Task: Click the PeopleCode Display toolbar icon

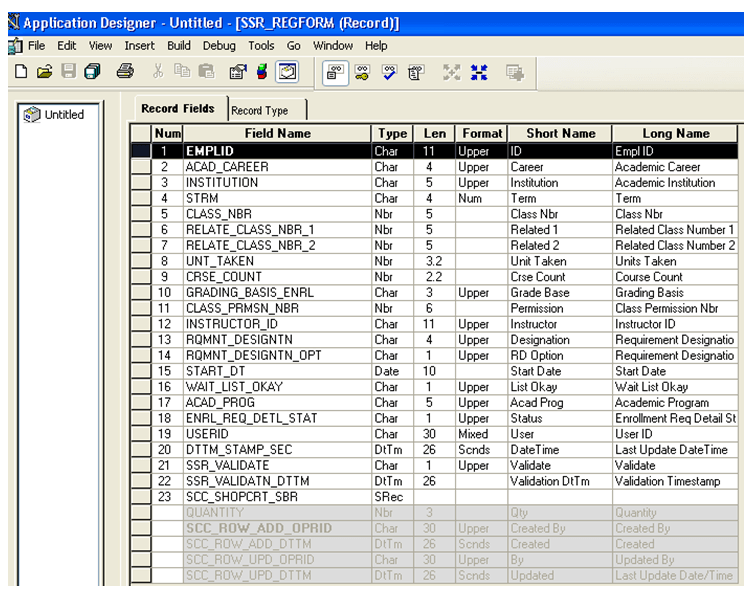Action: point(416,73)
